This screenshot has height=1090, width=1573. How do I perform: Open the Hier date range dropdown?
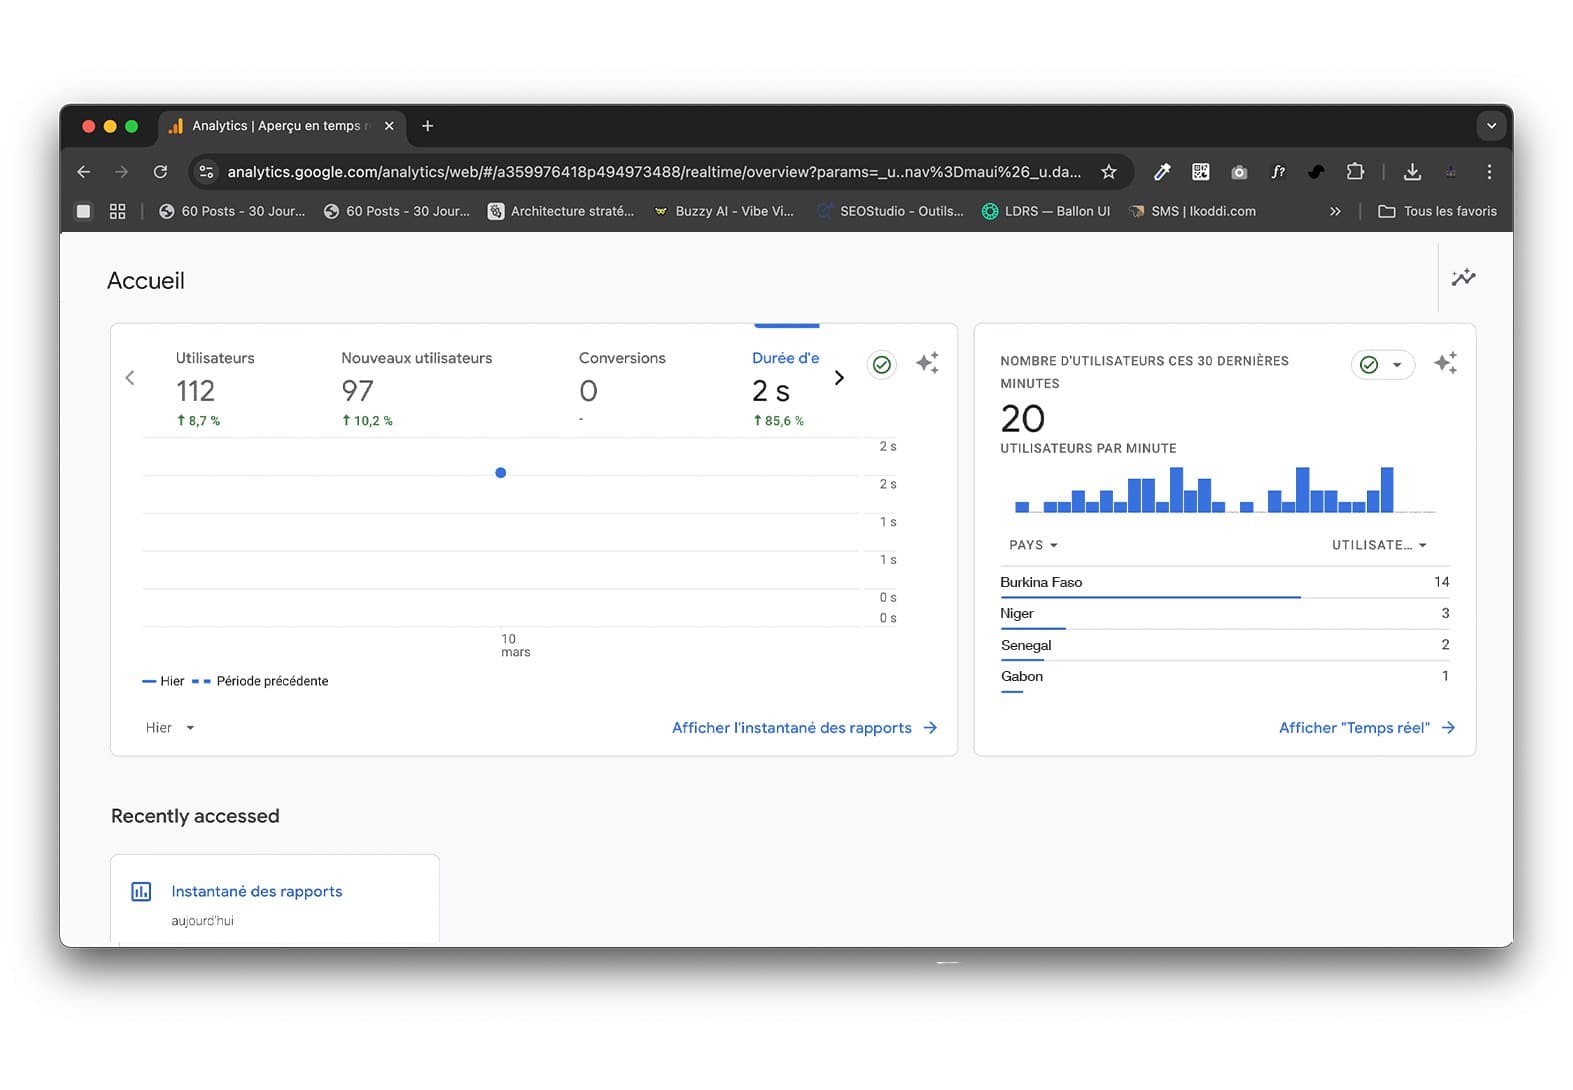click(170, 728)
